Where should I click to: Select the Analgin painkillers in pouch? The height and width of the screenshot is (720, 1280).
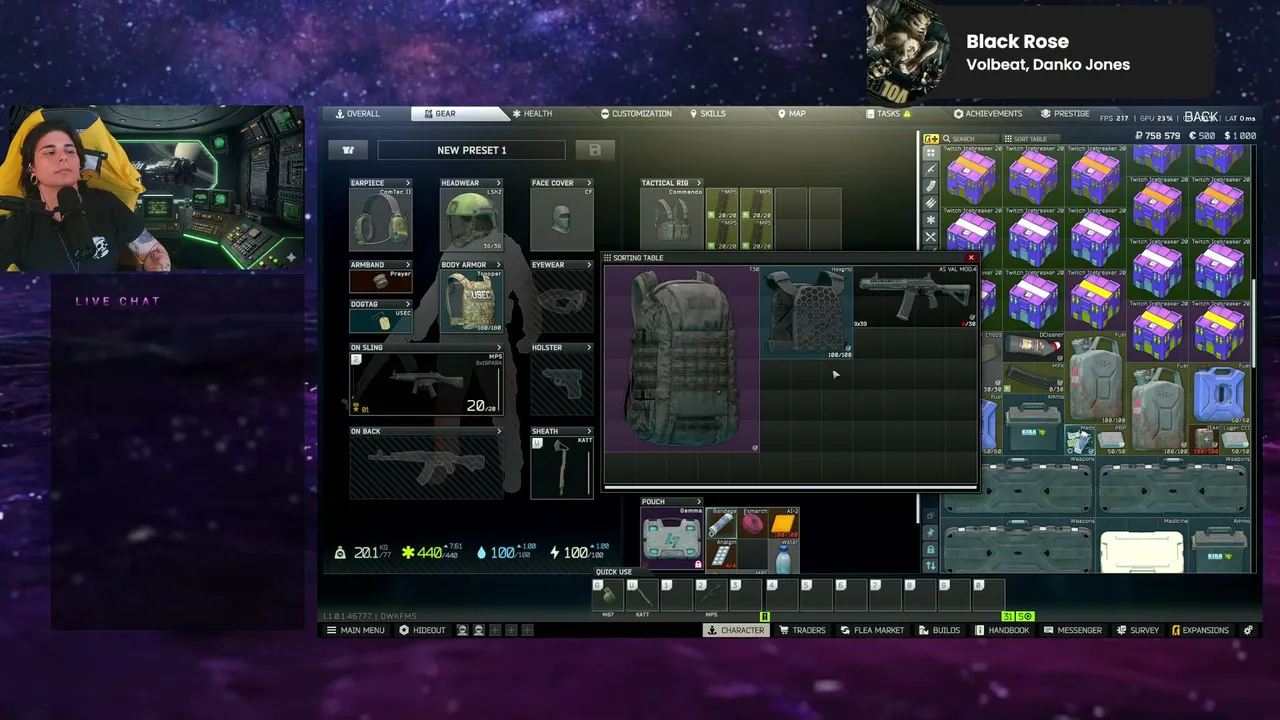(x=722, y=554)
